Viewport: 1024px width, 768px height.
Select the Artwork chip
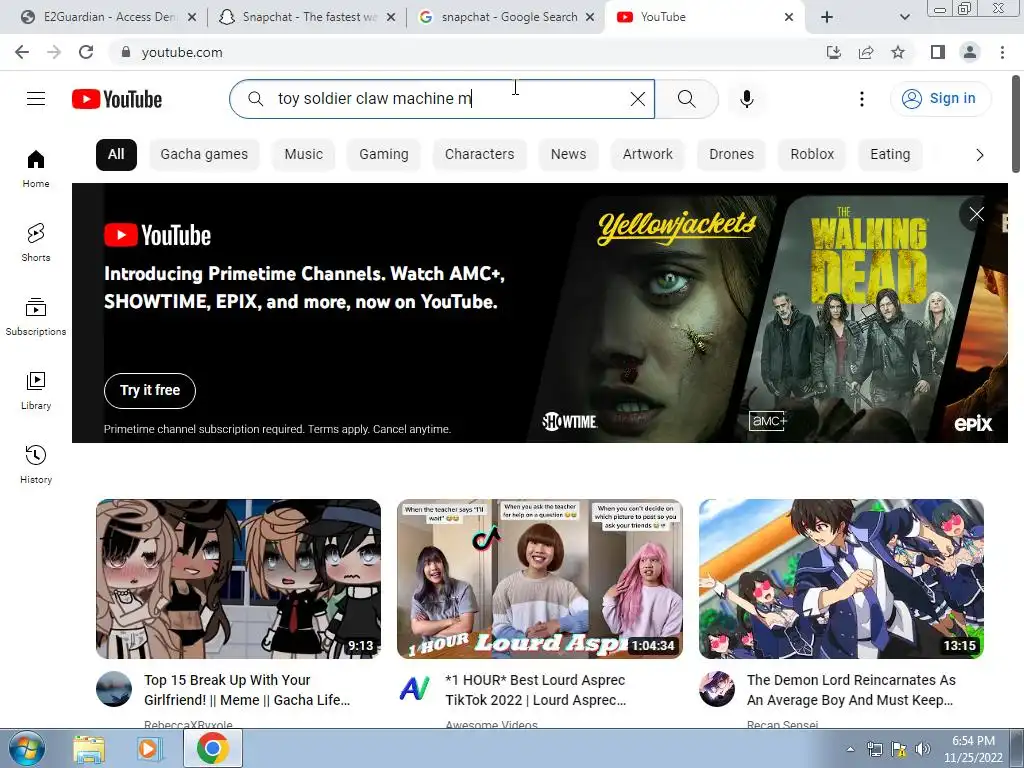coord(647,155)
